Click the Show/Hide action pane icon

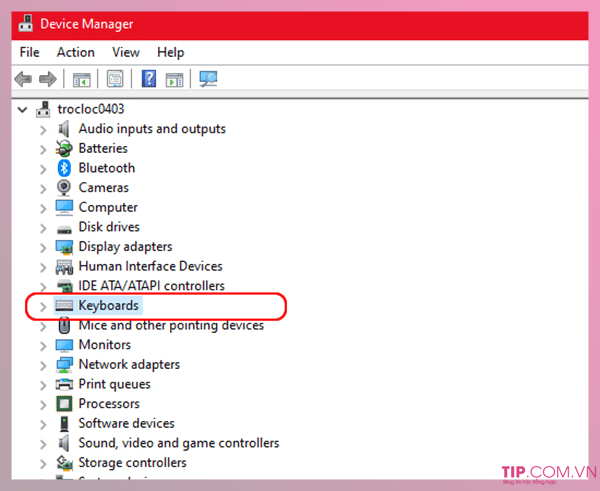click(174, 80)
